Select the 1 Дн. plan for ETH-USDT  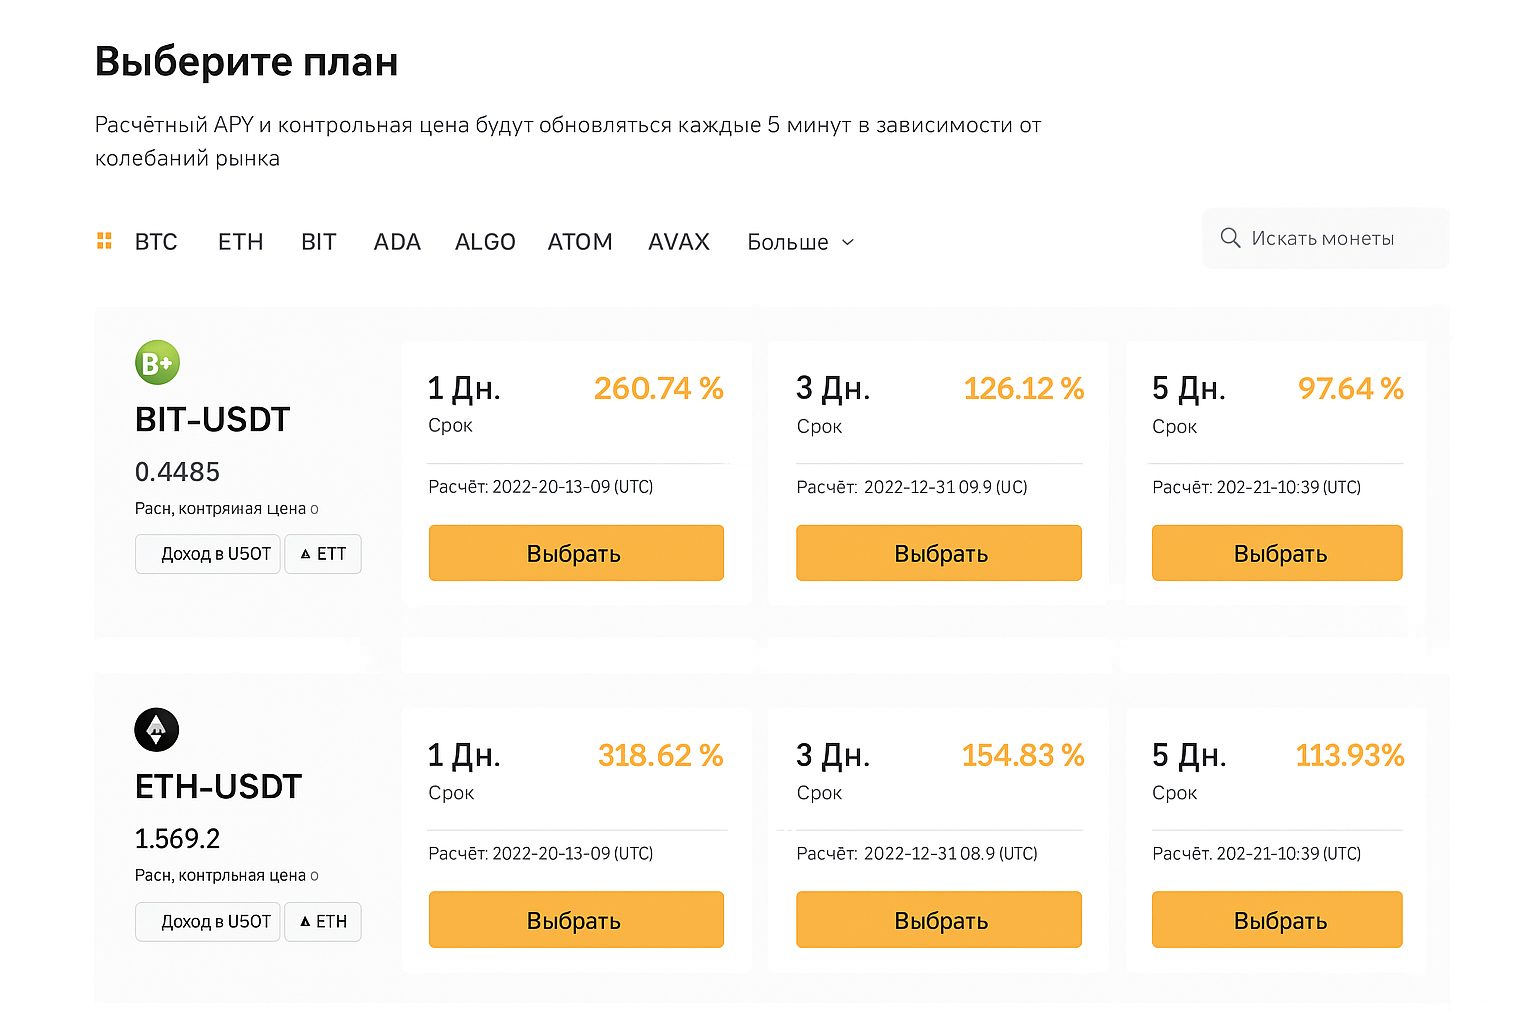575,919
